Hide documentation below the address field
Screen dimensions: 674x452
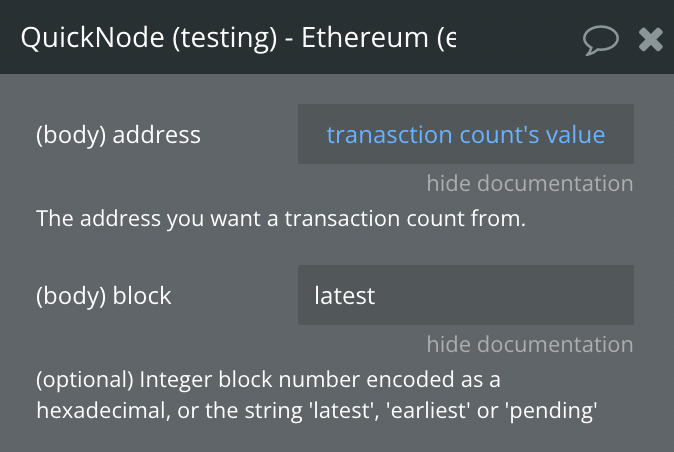click(530, 183)
